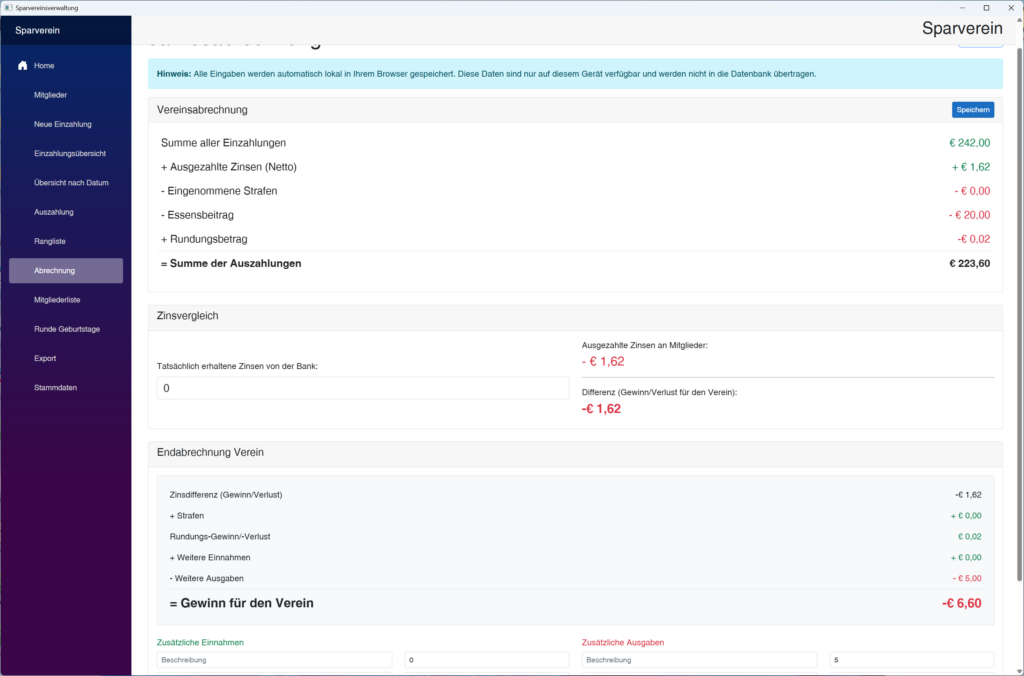Open Stammdaten settings
The height and width of the screenshot is (676, 1024).
pos(55,387)
